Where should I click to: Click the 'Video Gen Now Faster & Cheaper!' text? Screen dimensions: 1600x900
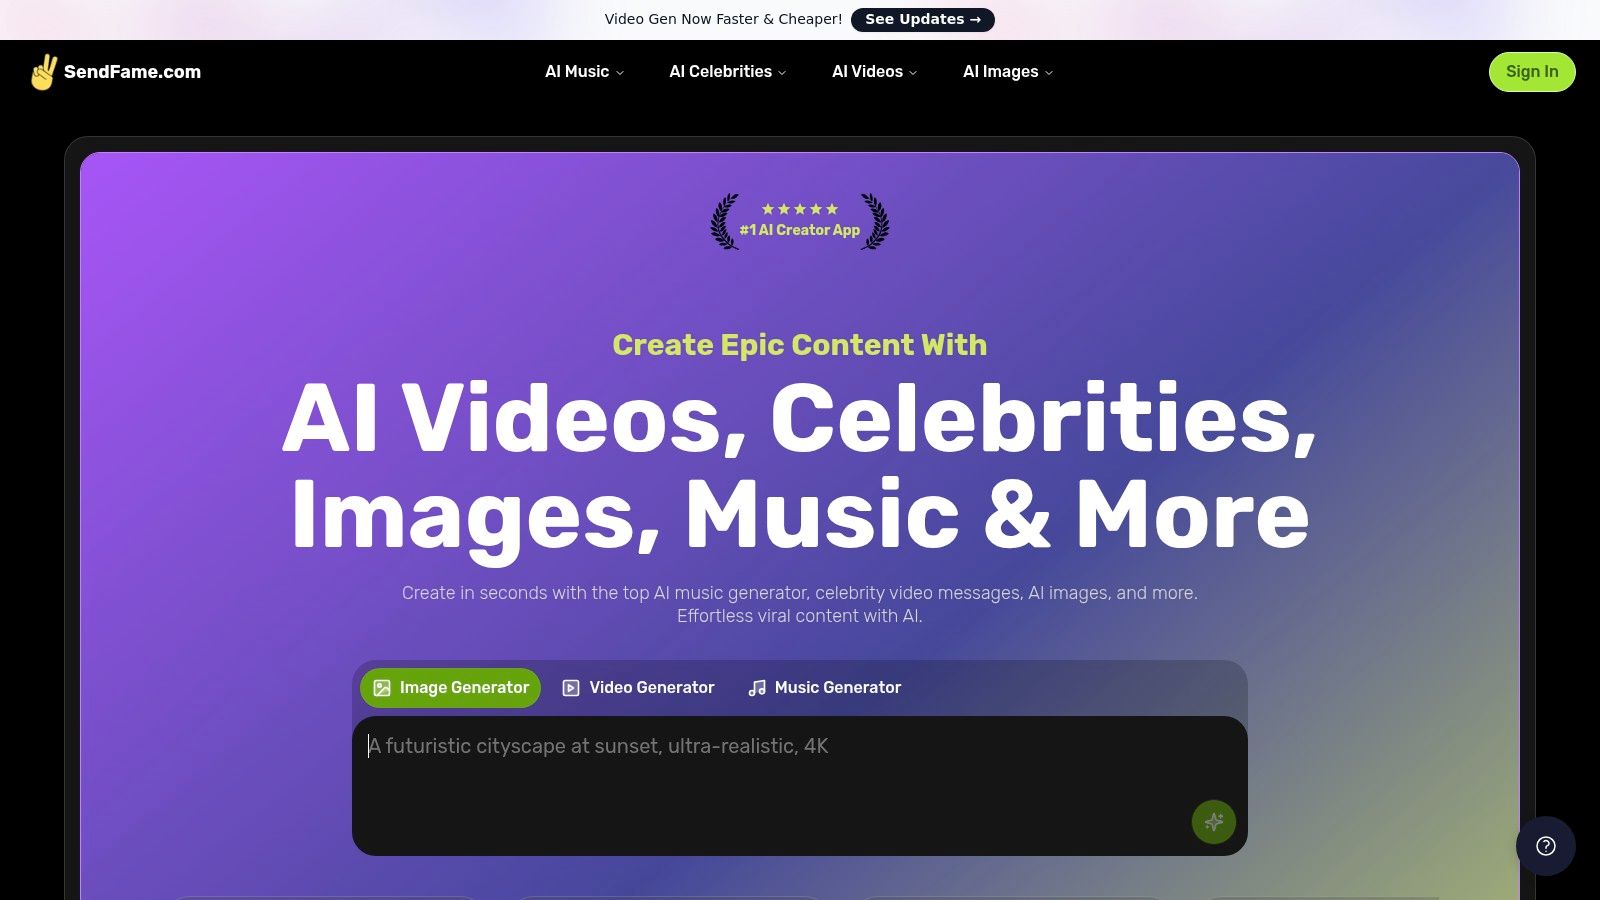point(723,19)
